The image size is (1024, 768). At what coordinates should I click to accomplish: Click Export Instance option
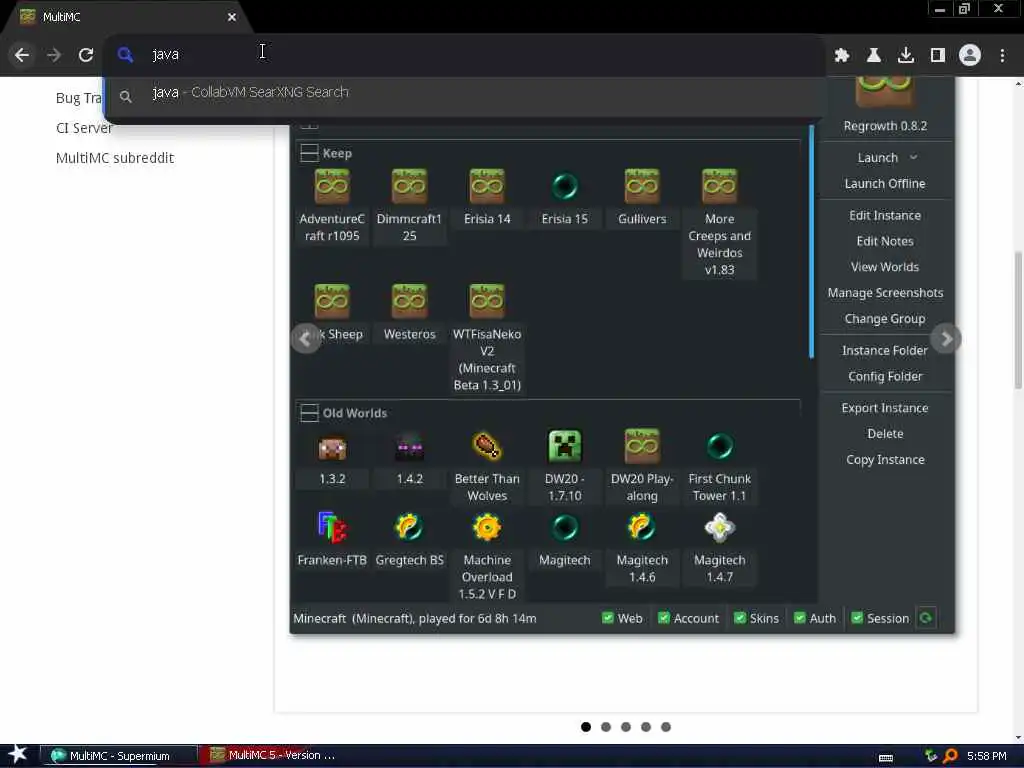click(x=885, y=408)
